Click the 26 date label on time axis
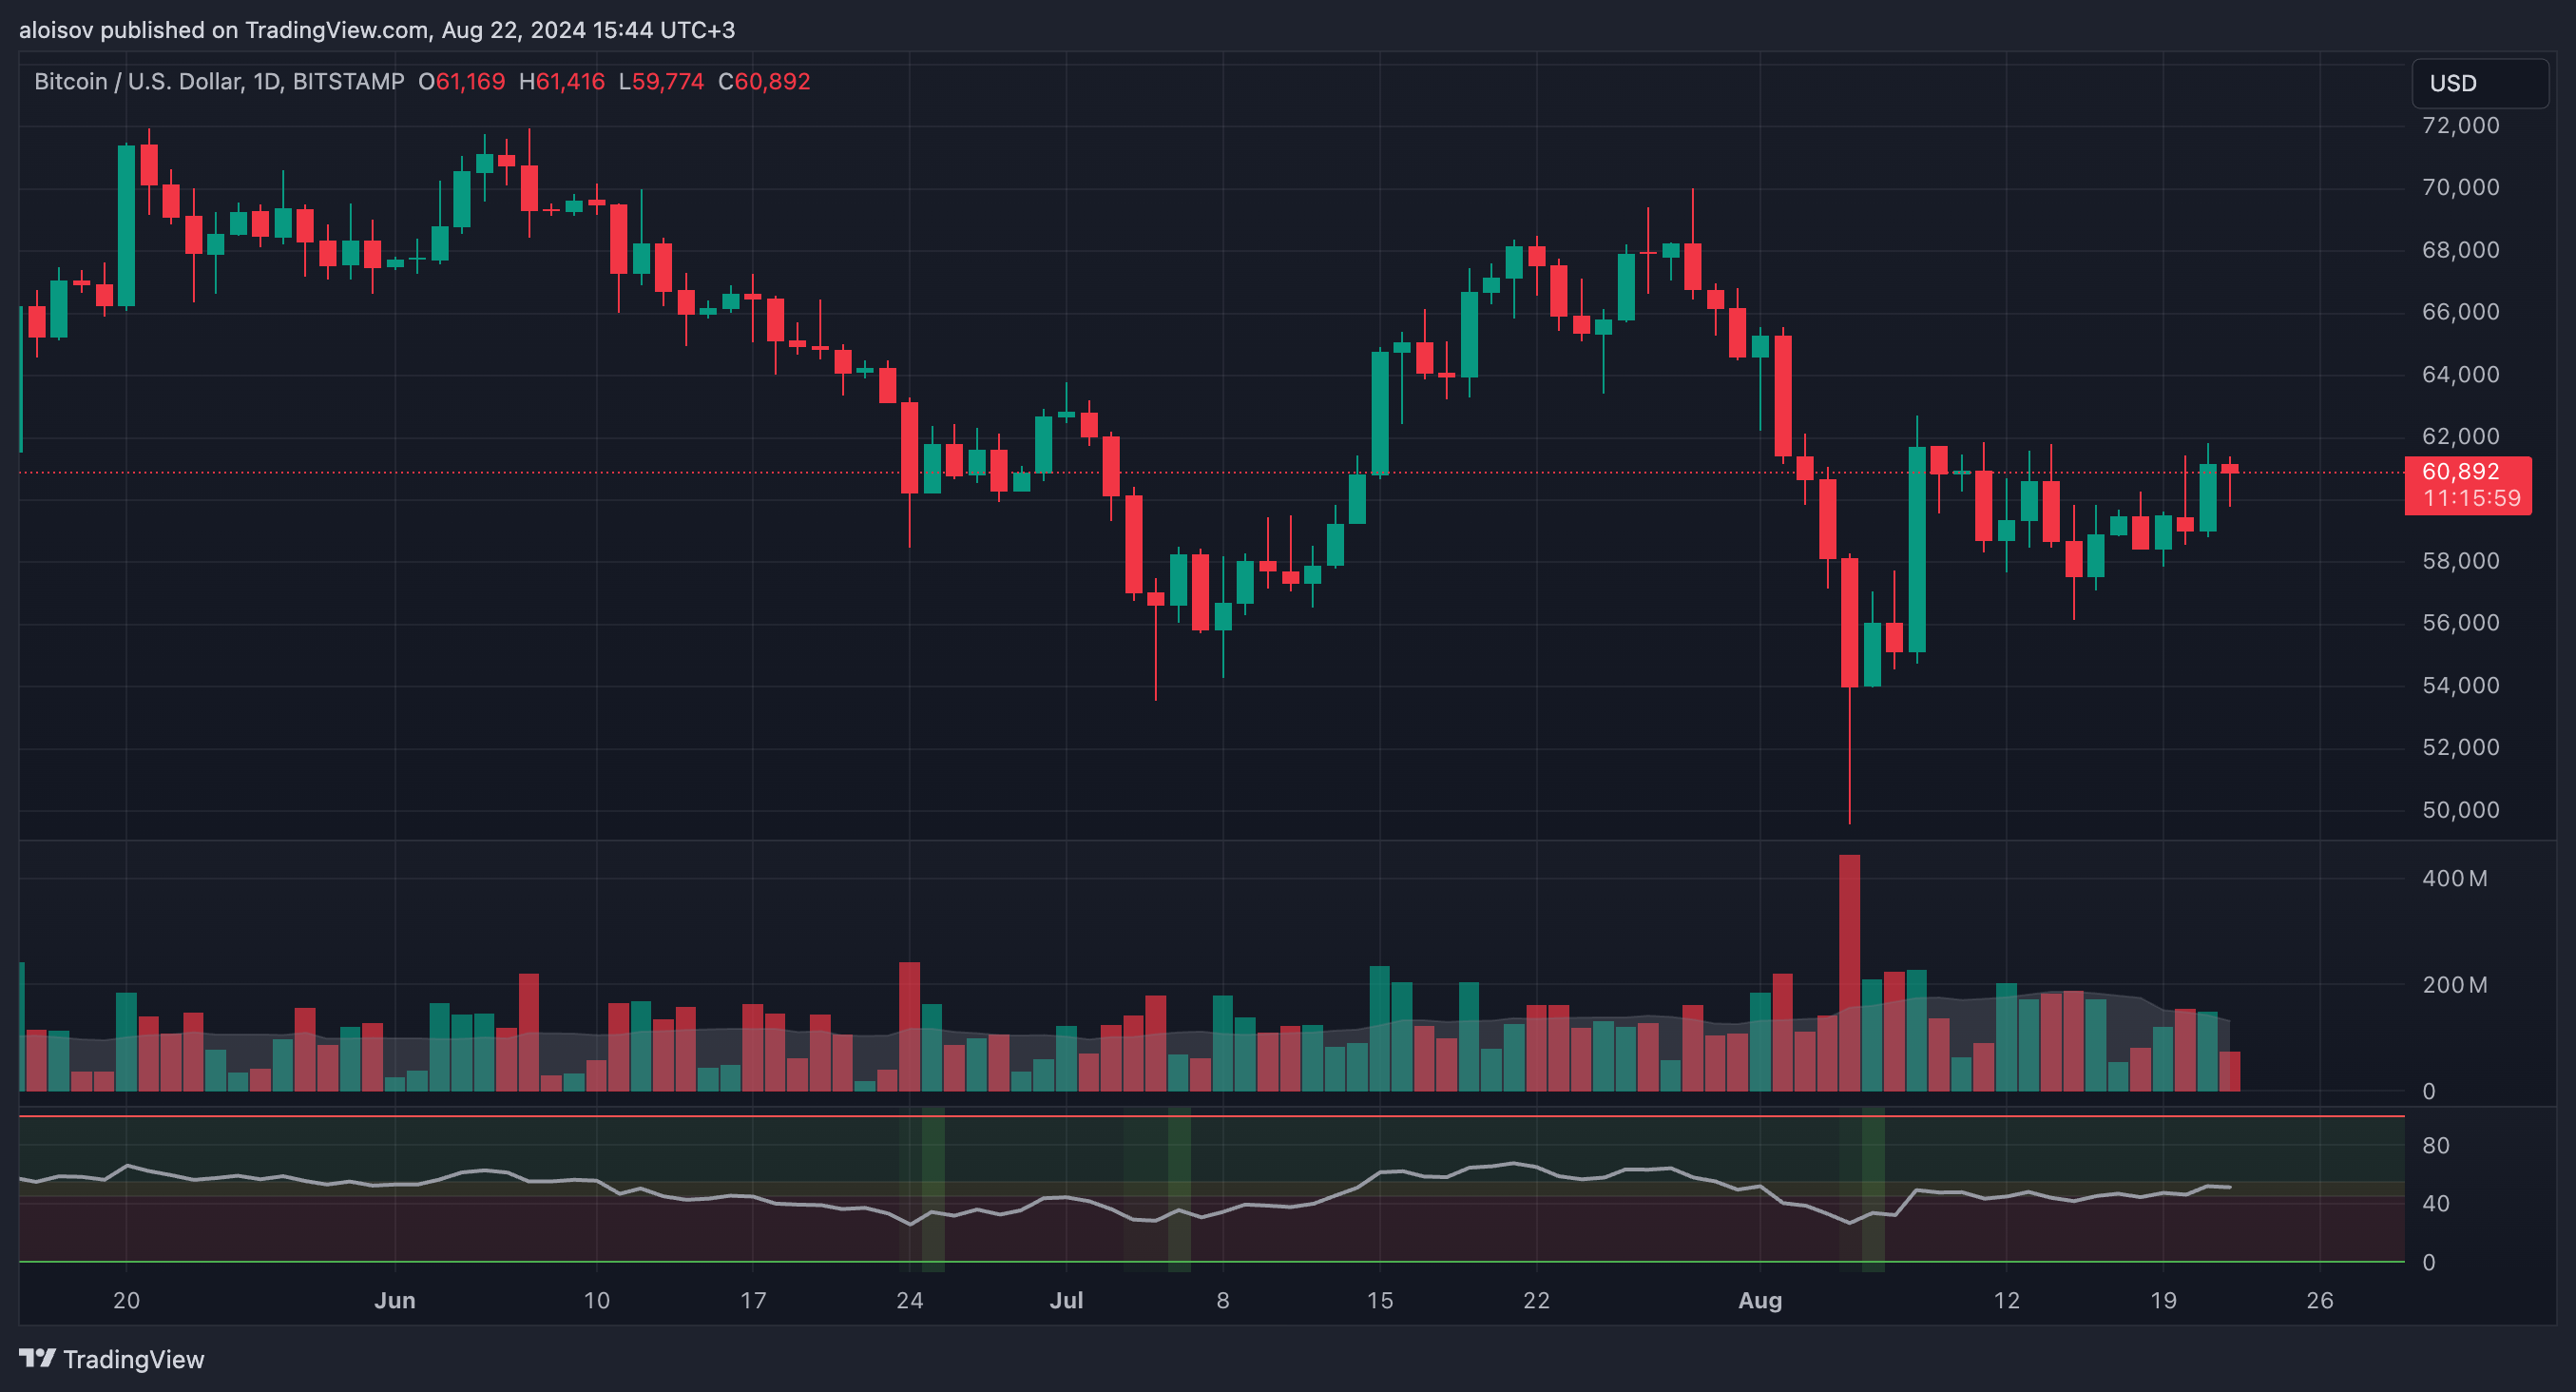This screenshot has height=1392, width=2576. point(2319,1300)
